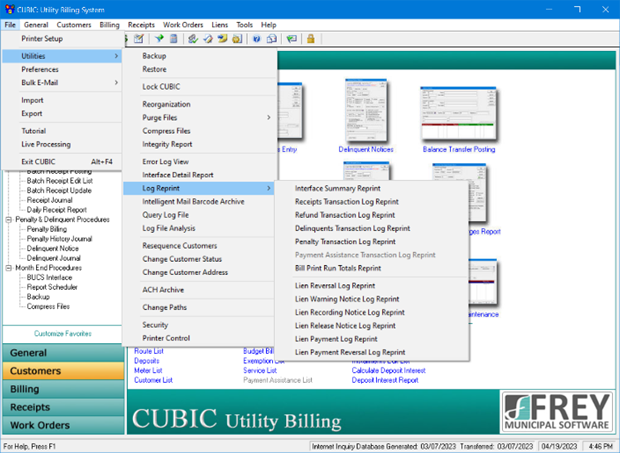Click the CUBIC app icon in title bar
The width and height of the screenshot is (620, 453).
pyautogui.click(x=9, y=9)
